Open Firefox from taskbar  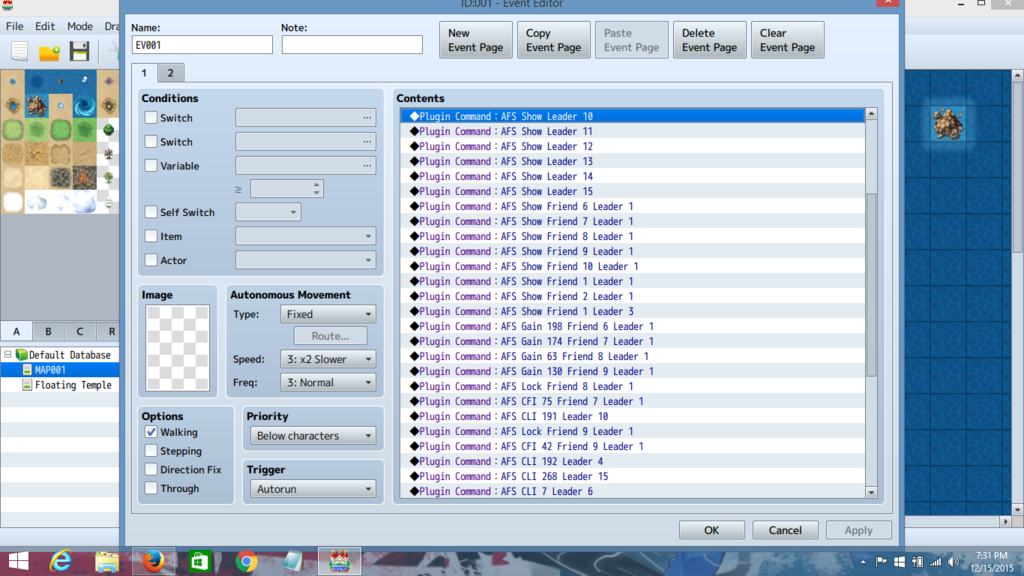[x=153, y=561]
